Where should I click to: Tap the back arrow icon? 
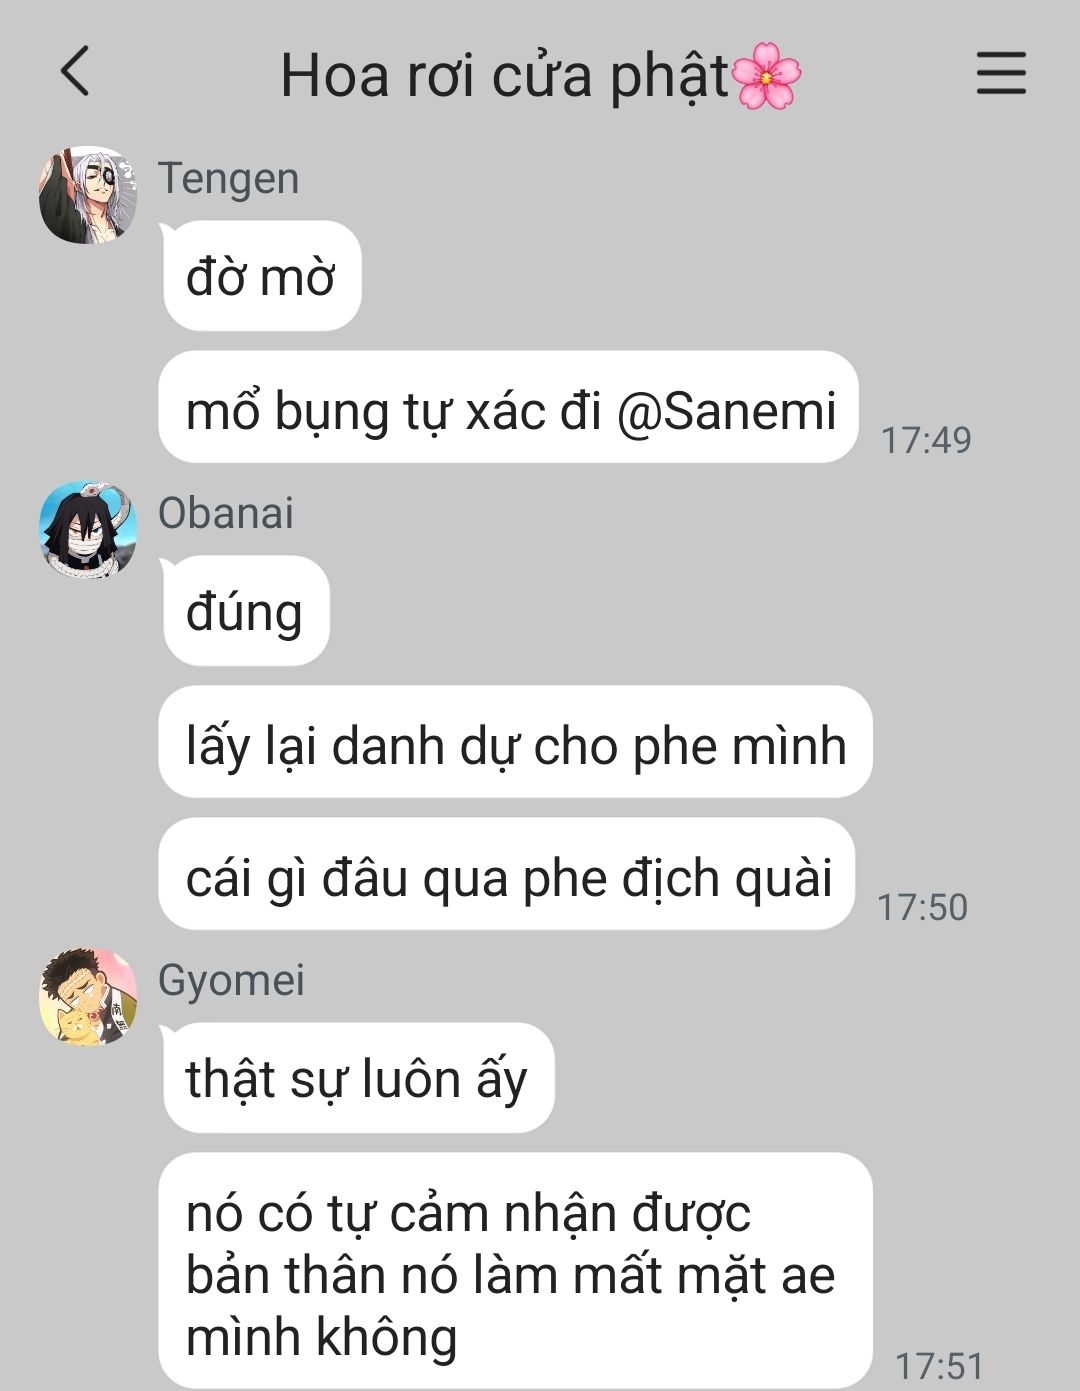point(75,72)
